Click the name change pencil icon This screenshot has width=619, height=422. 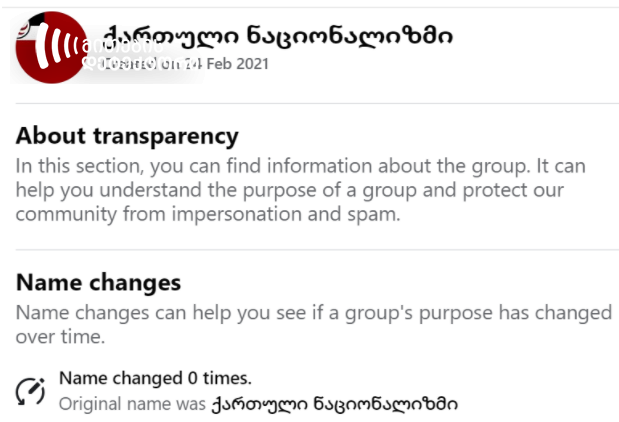click(30, 391)
